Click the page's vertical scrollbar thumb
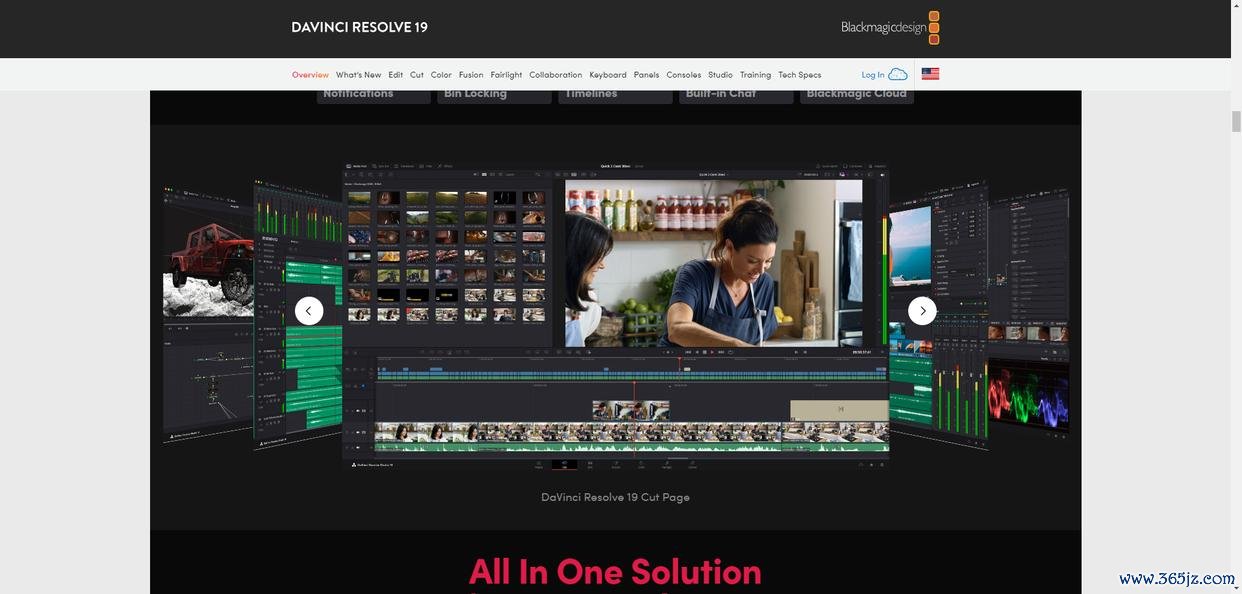 [x=1235, y=122]
